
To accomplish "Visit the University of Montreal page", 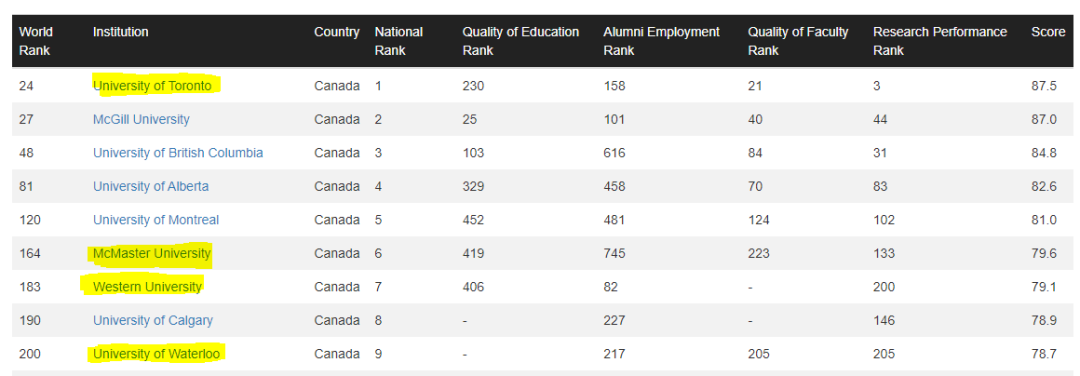I will [156, 220].
